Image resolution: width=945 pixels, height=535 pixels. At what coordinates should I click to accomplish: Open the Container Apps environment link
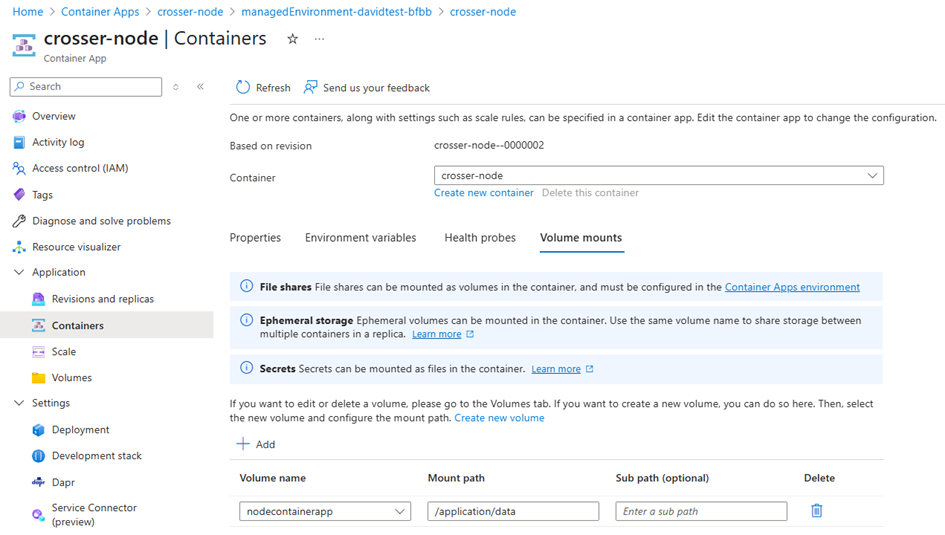point(792,287)
